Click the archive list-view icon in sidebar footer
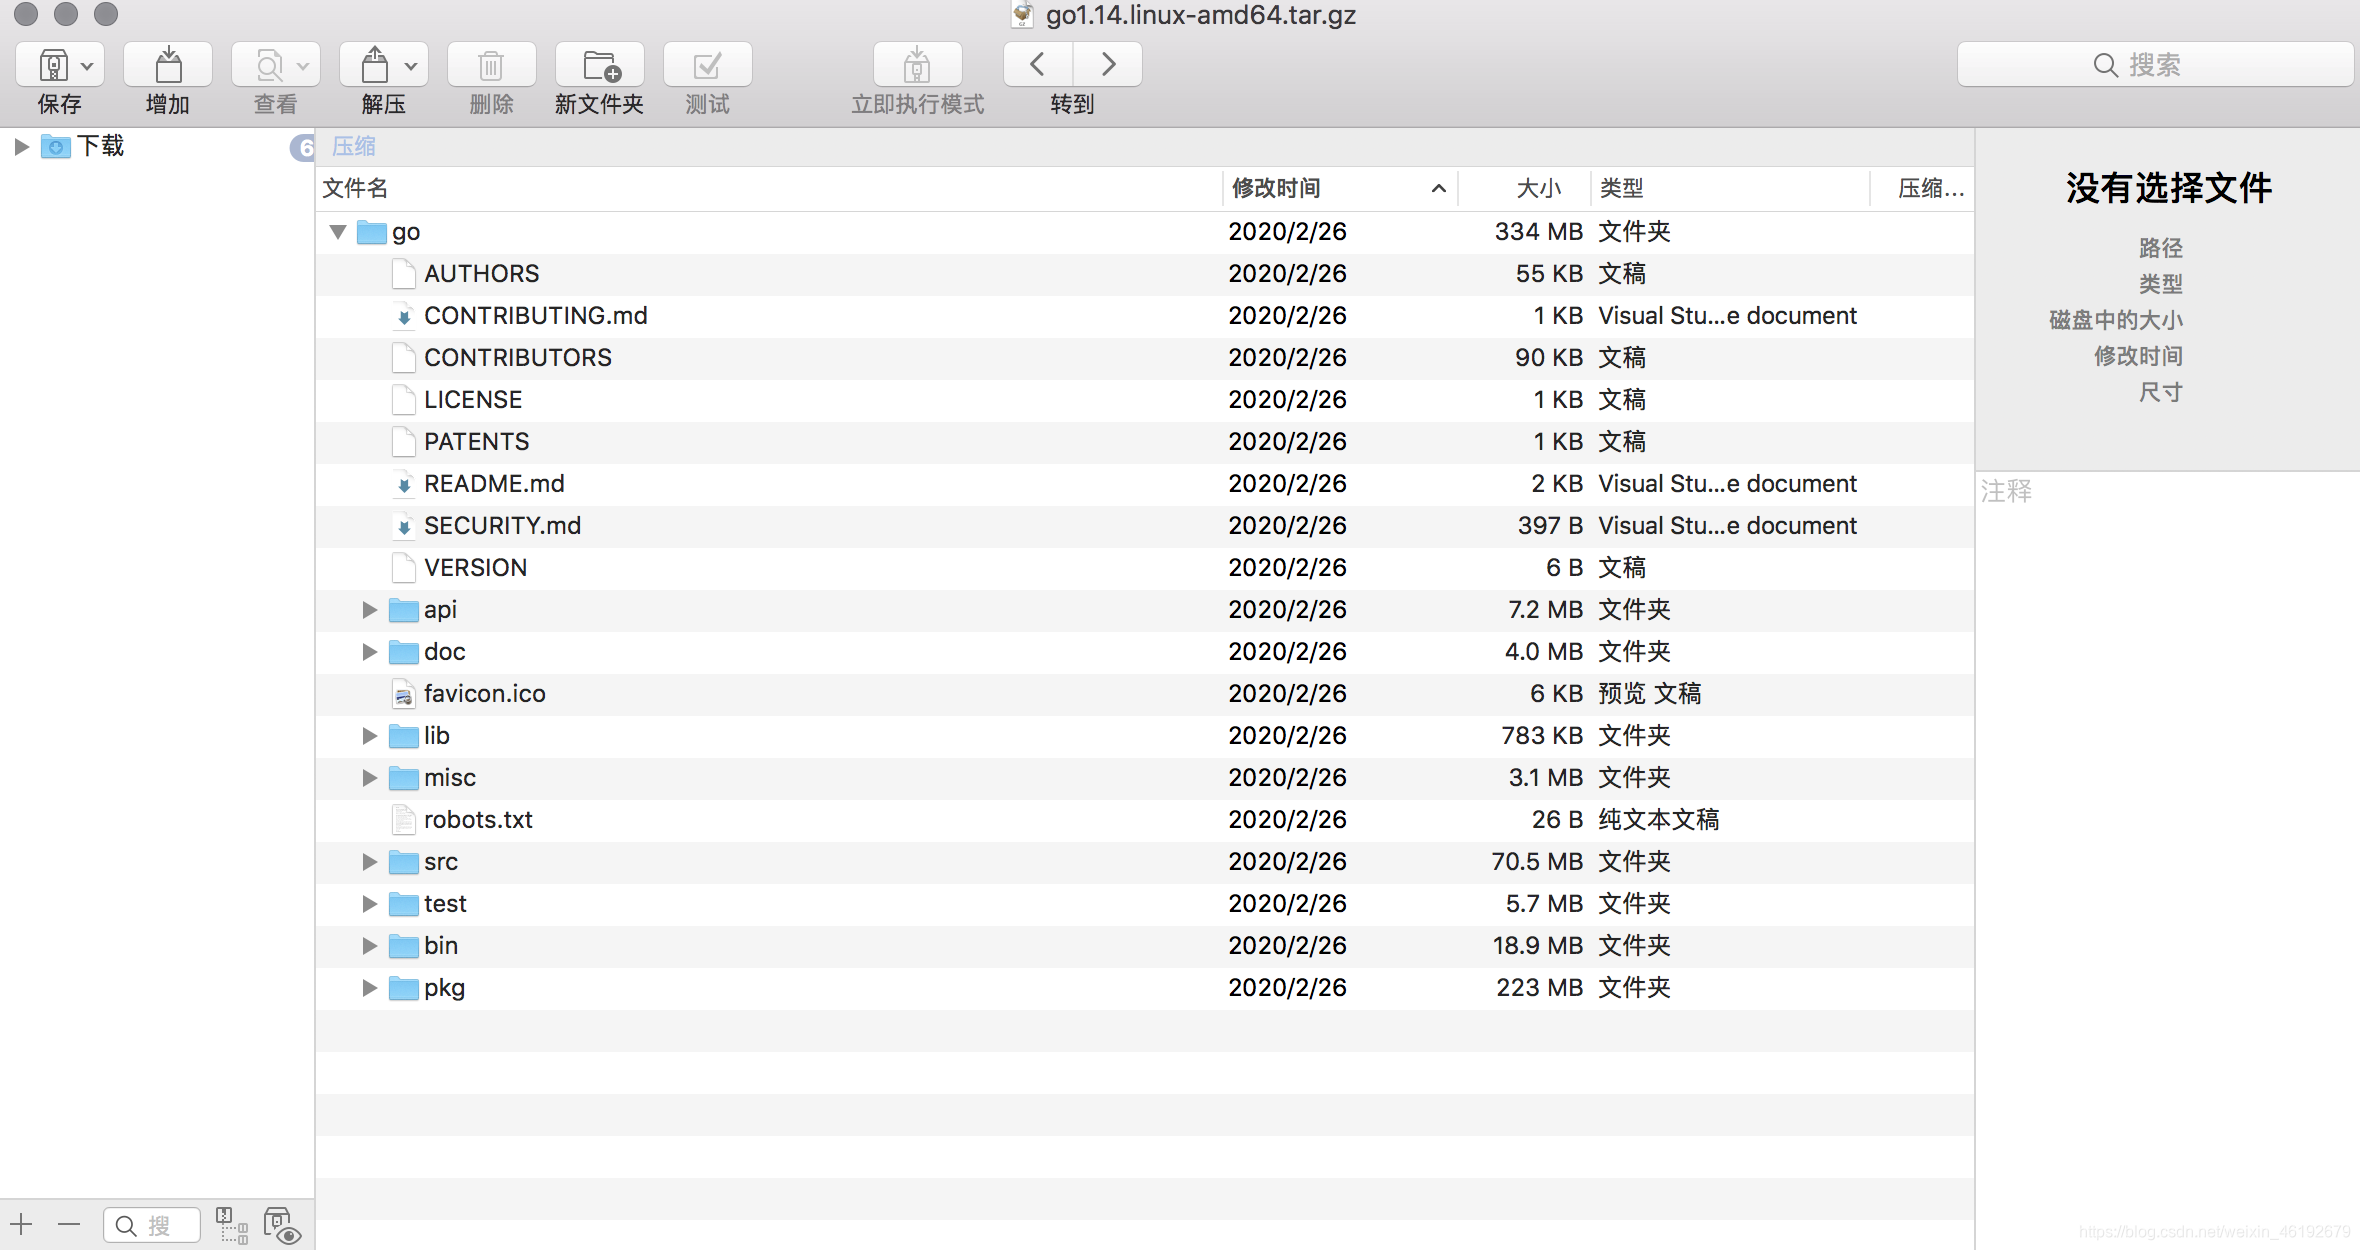 click(x=232, y=1225)
